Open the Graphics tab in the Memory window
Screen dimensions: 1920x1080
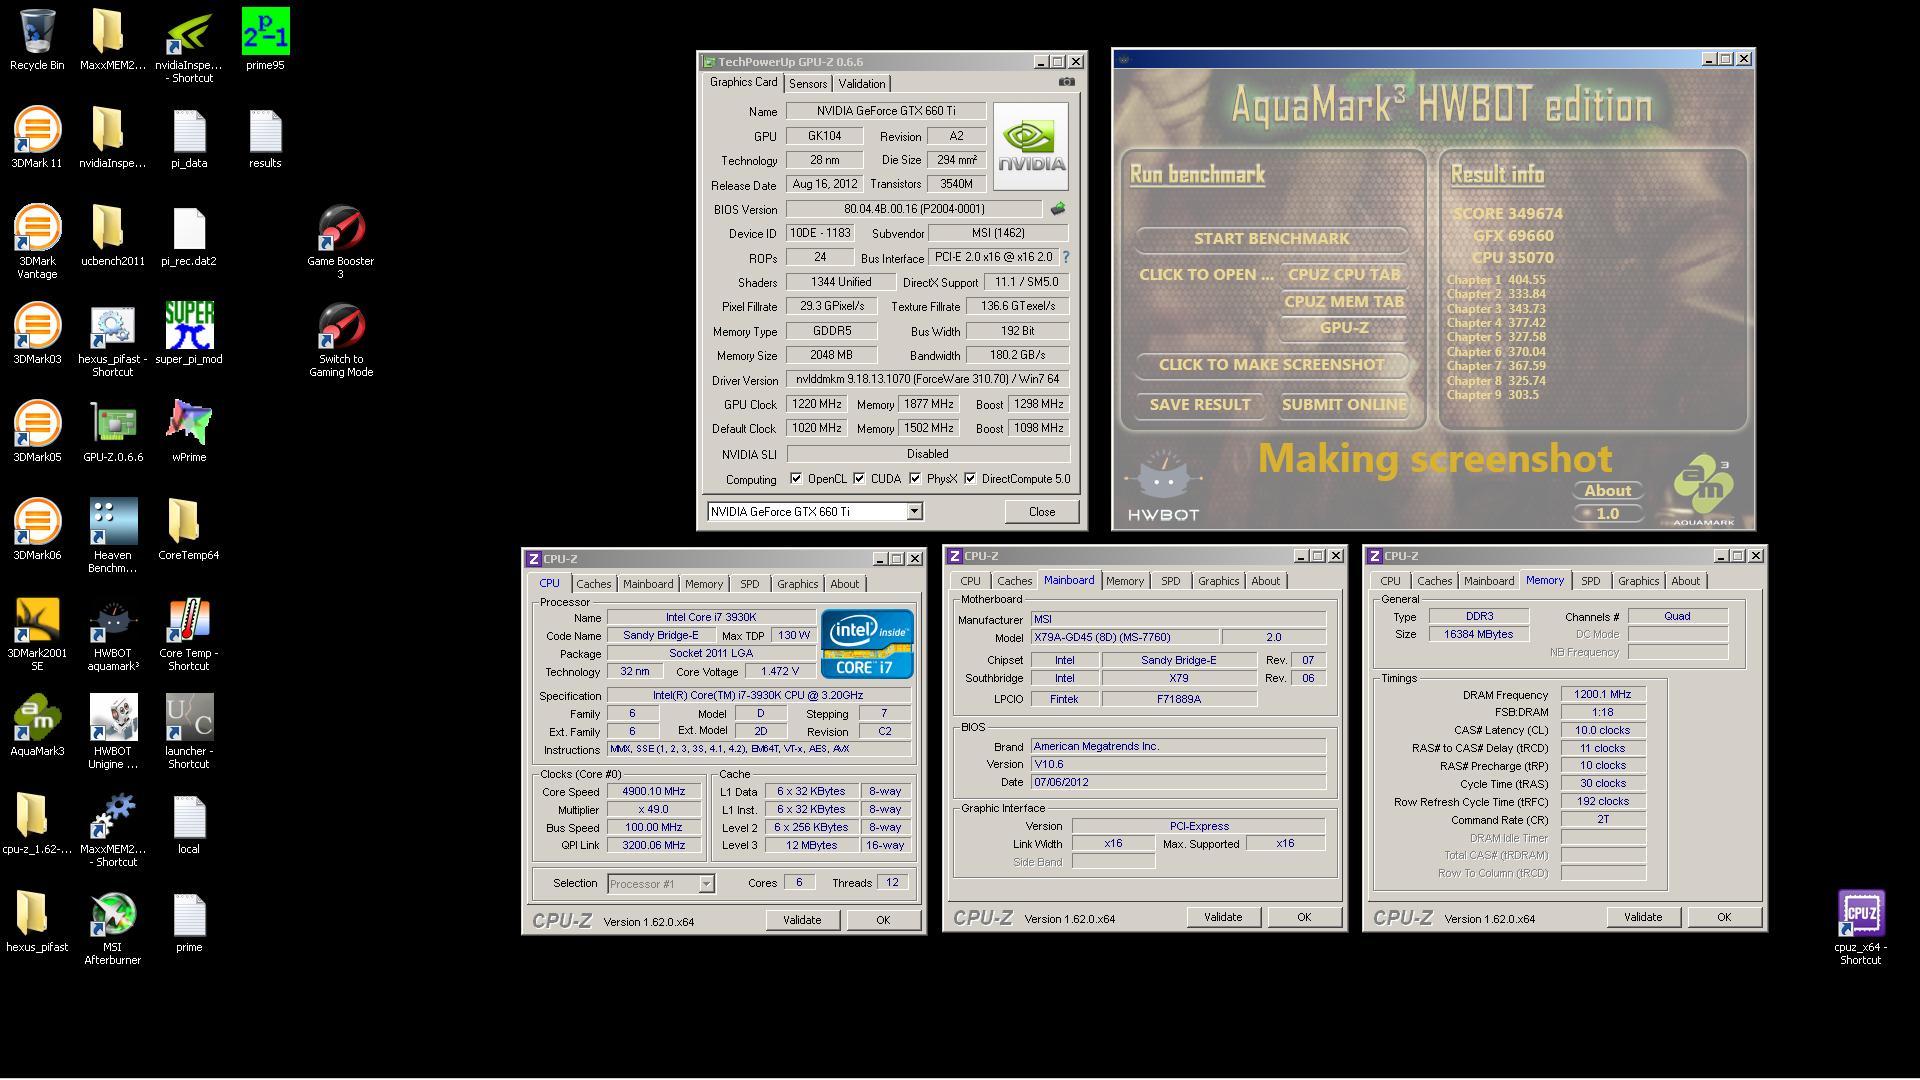tap(1638, 581)
